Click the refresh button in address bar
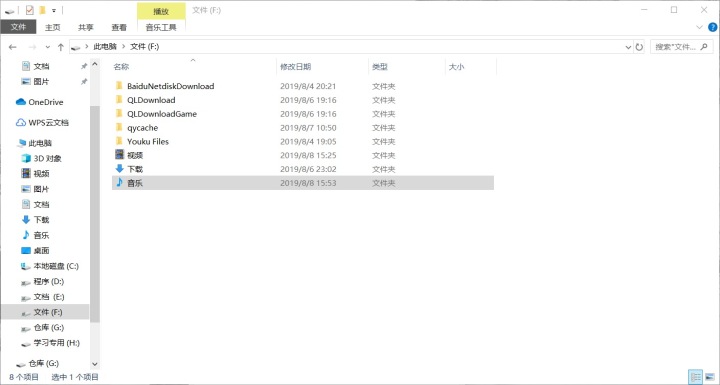Screen dimensions: 720x385 point(639,47)
